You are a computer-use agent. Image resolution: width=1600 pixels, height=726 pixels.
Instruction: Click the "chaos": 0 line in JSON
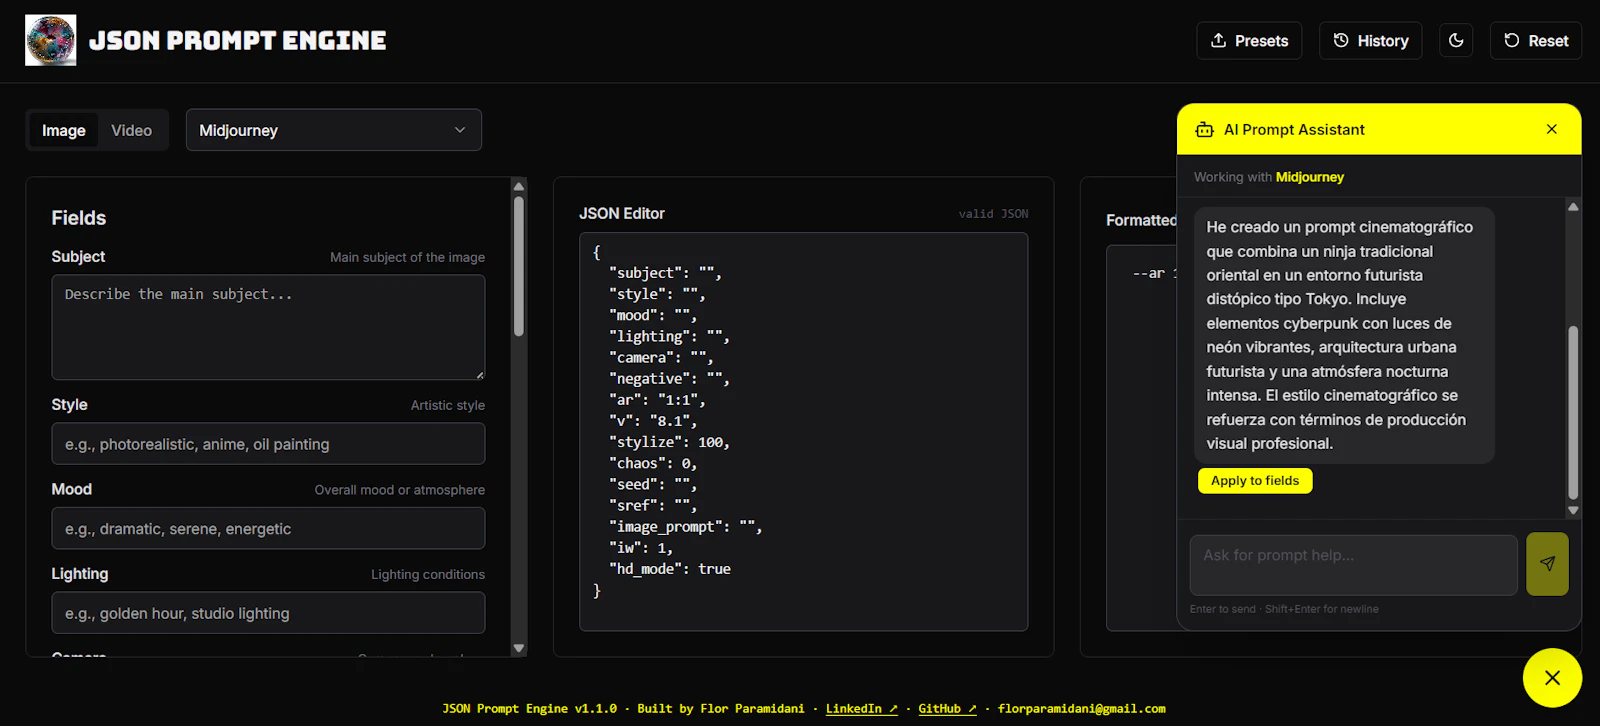653,463
